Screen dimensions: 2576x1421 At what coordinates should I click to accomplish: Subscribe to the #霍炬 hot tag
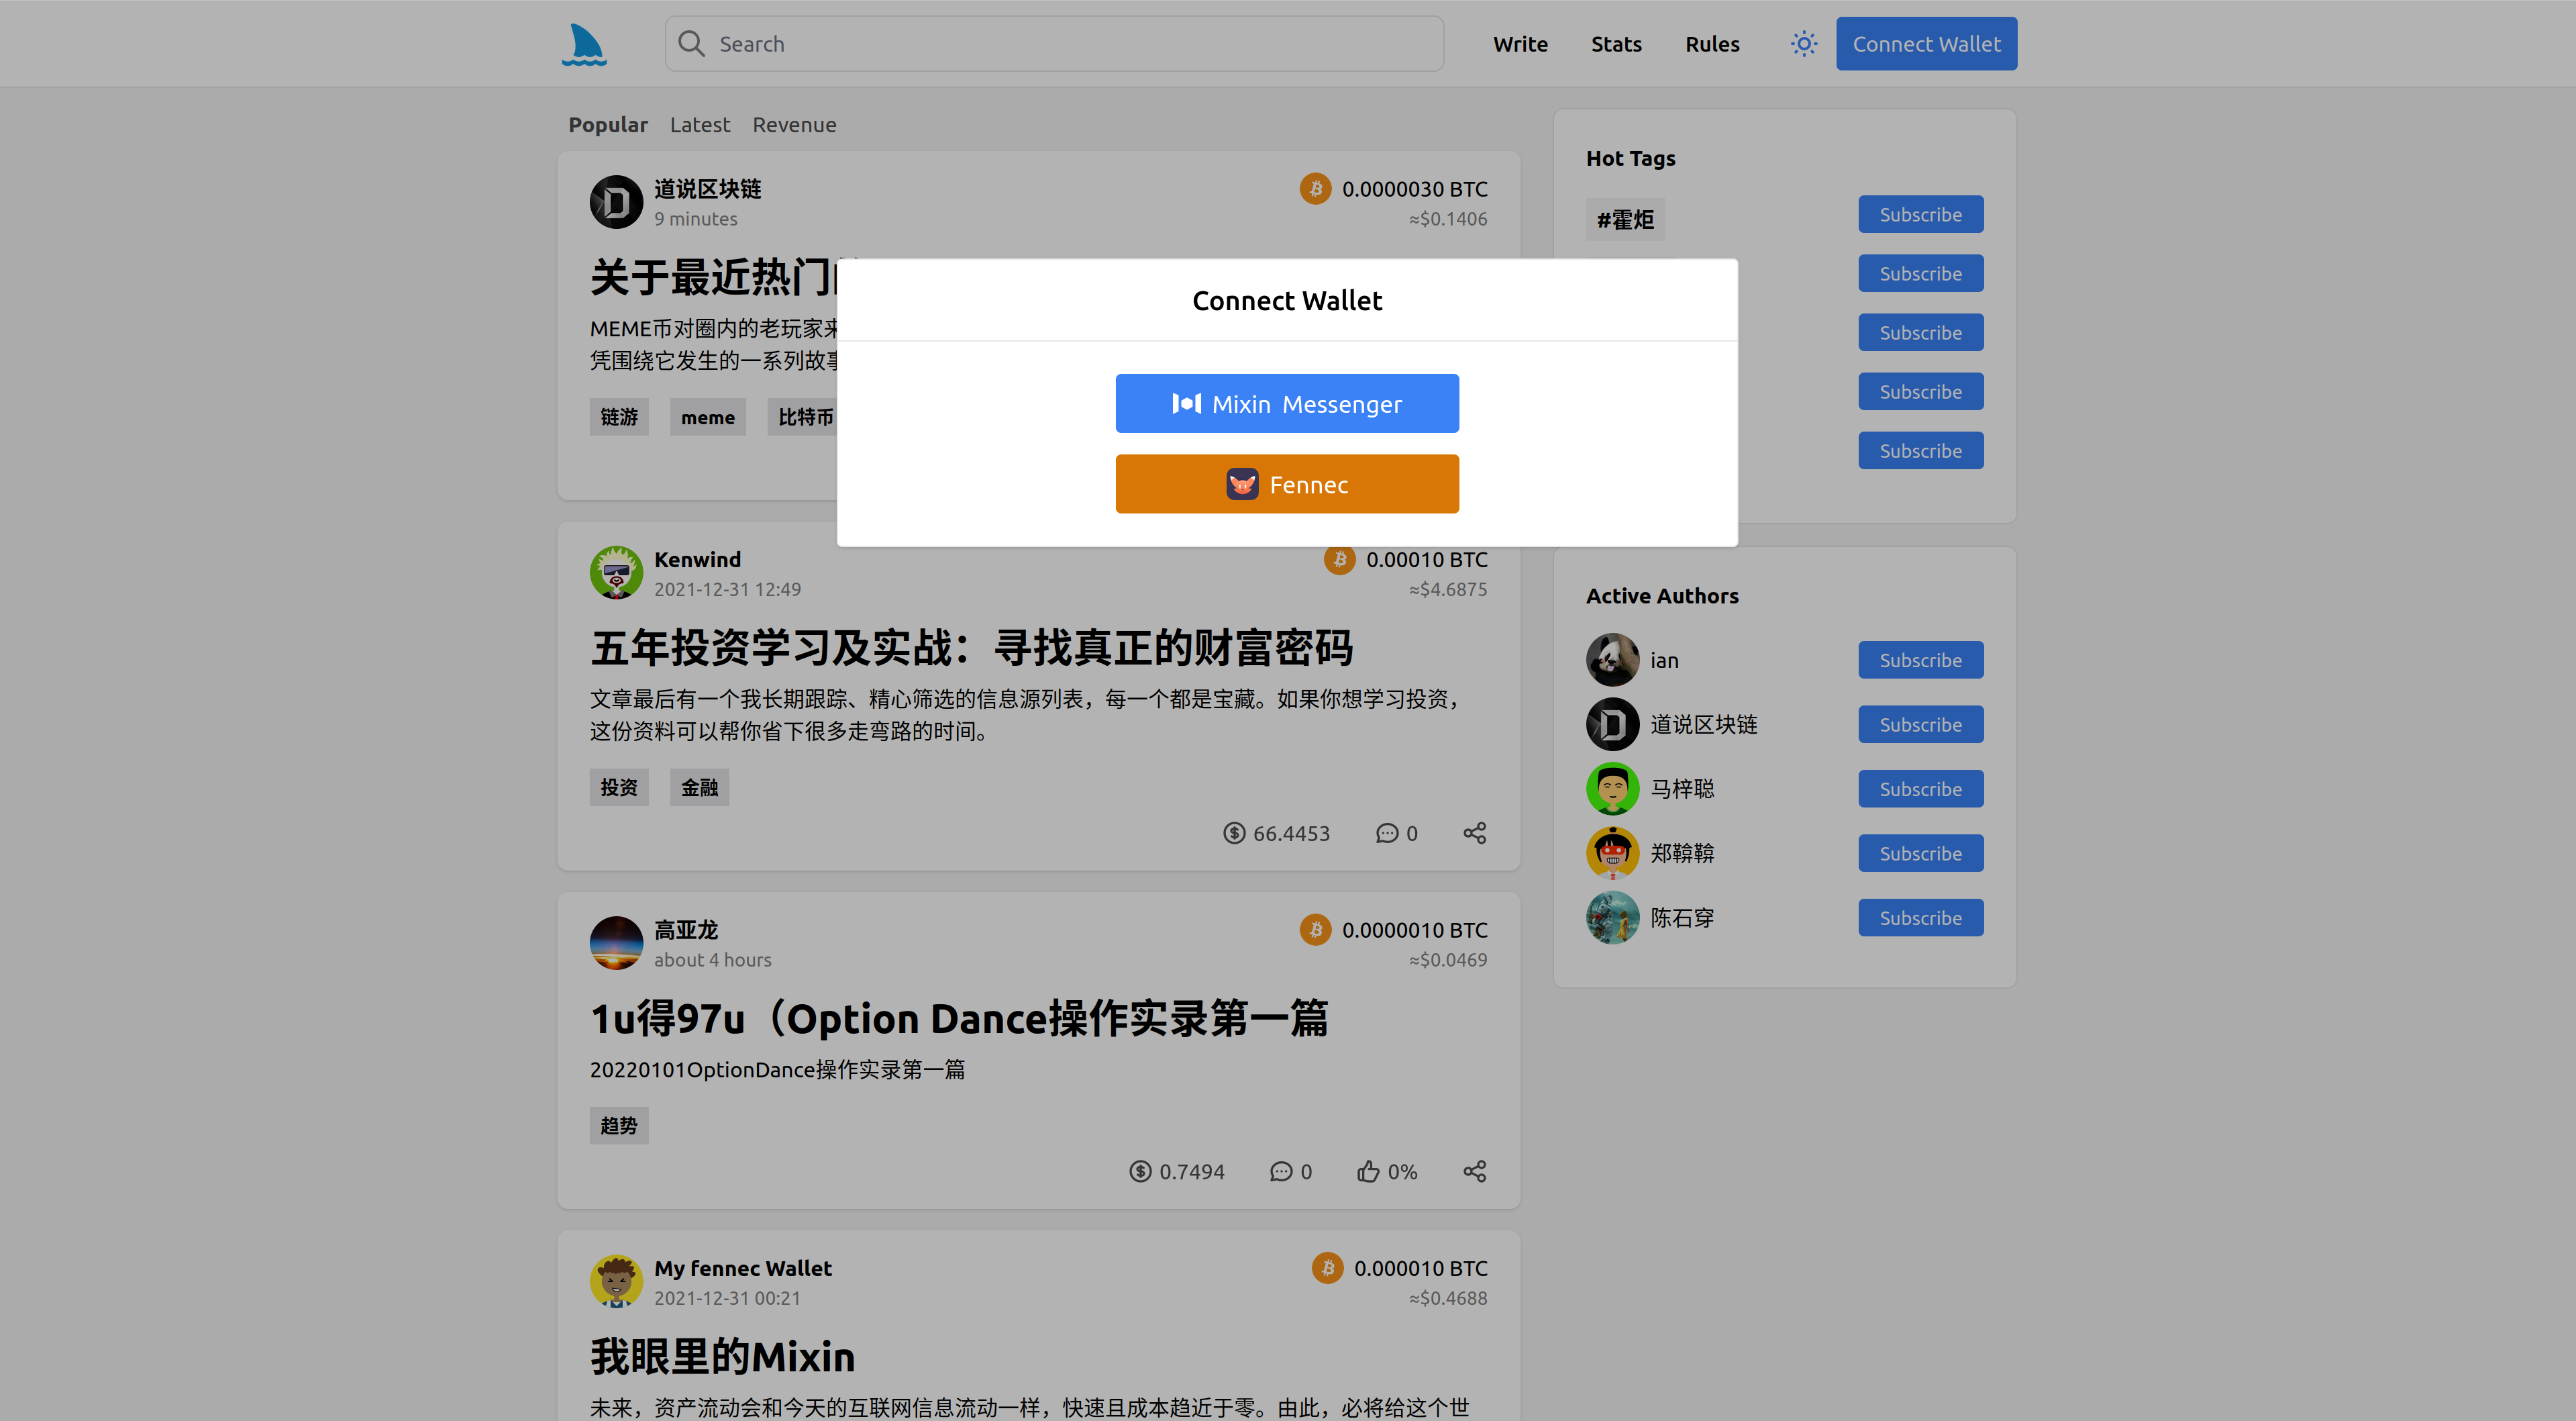pyautogui.click(x=1920, y=215)
